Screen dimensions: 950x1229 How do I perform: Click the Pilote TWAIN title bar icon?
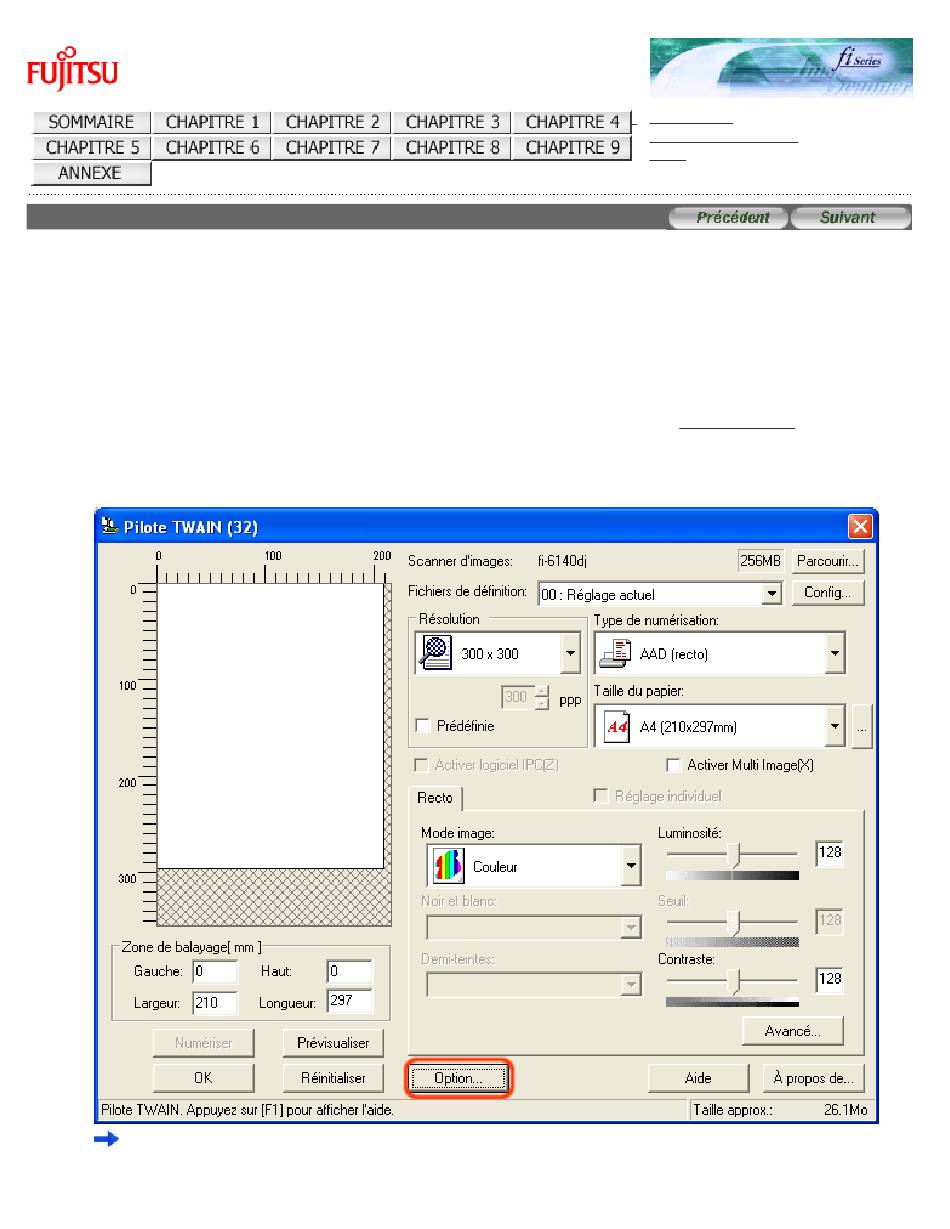click(111, 526)
